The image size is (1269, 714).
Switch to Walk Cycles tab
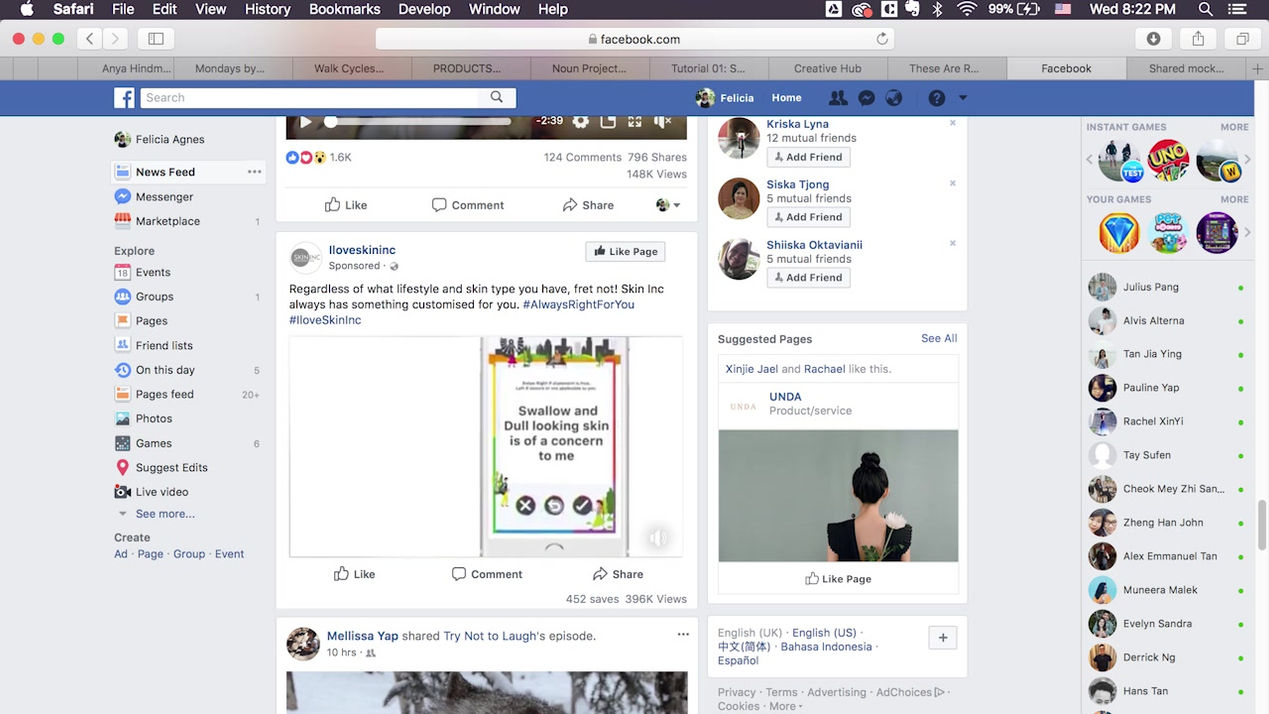[x=349, y=69]
